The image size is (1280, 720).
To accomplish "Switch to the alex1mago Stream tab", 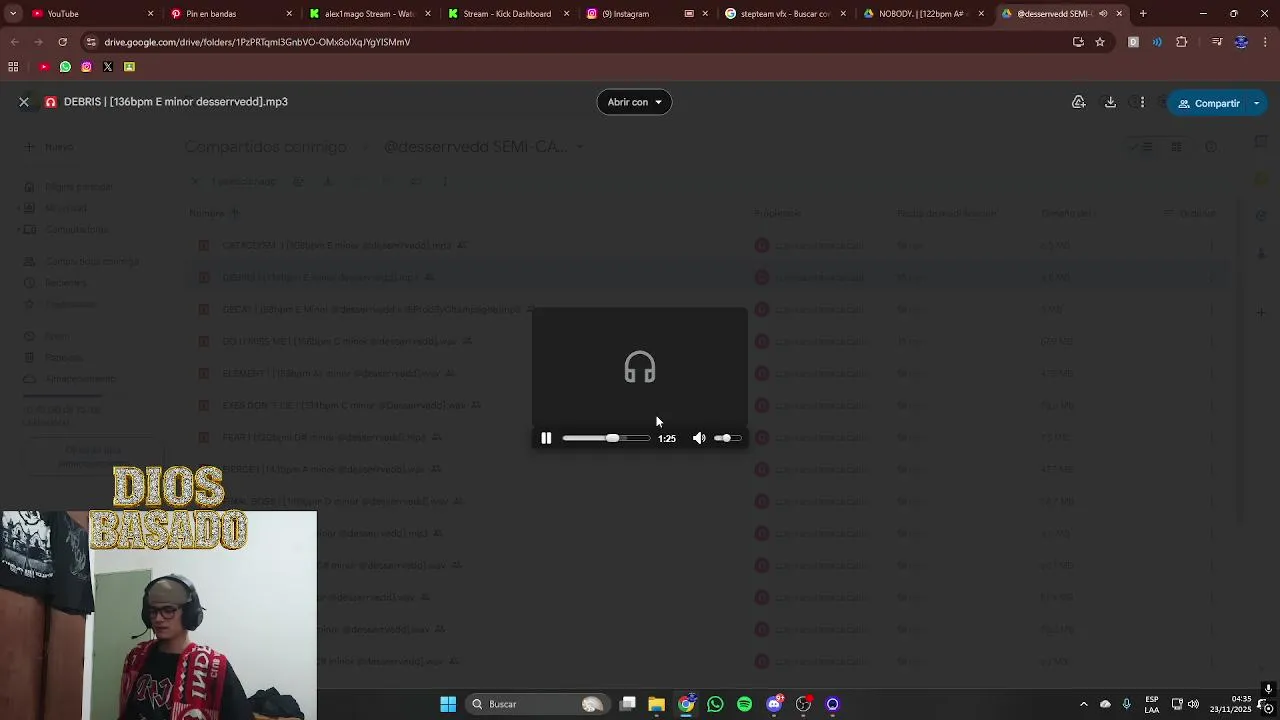I will 370,14.
